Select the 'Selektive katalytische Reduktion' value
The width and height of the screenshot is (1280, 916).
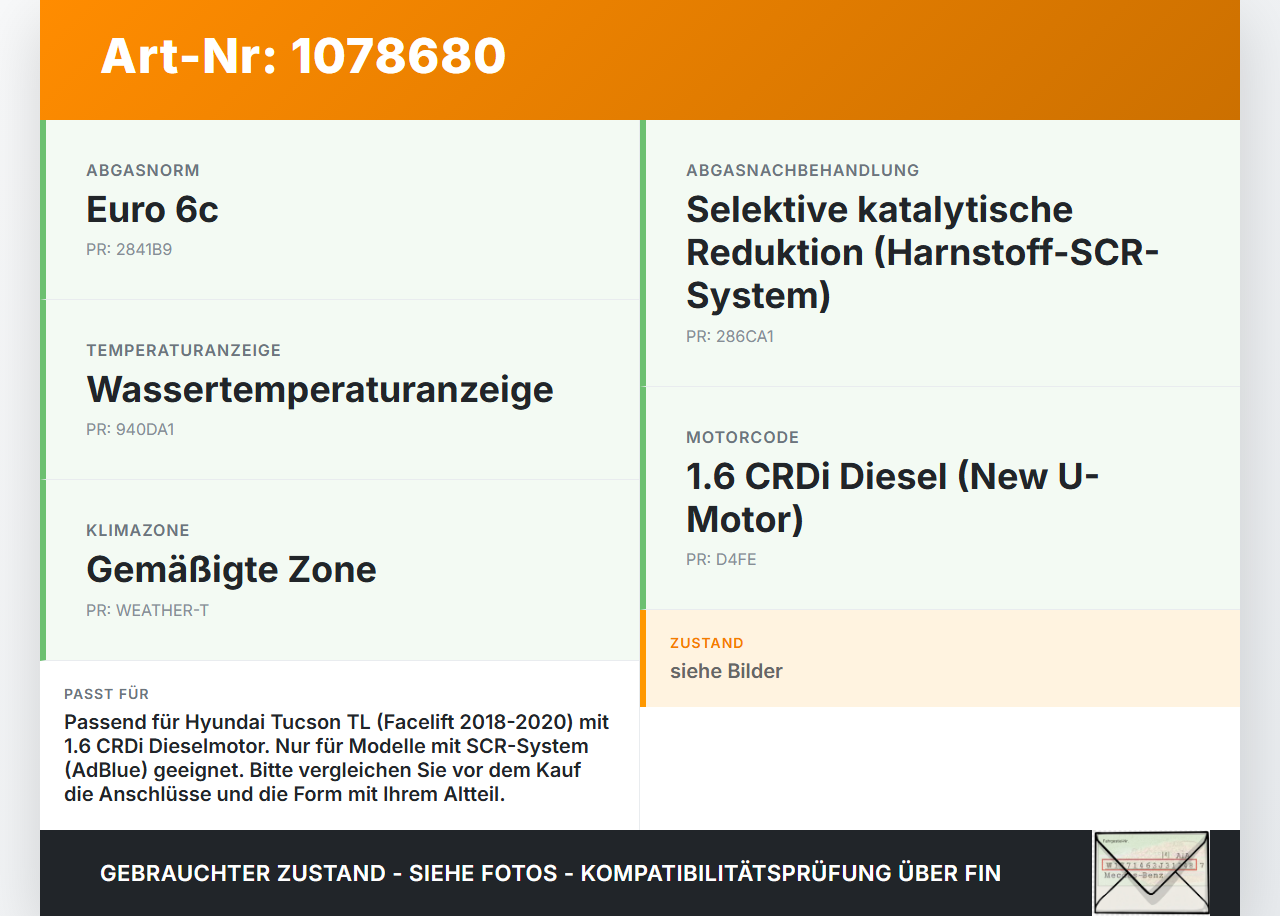point(922,252)
